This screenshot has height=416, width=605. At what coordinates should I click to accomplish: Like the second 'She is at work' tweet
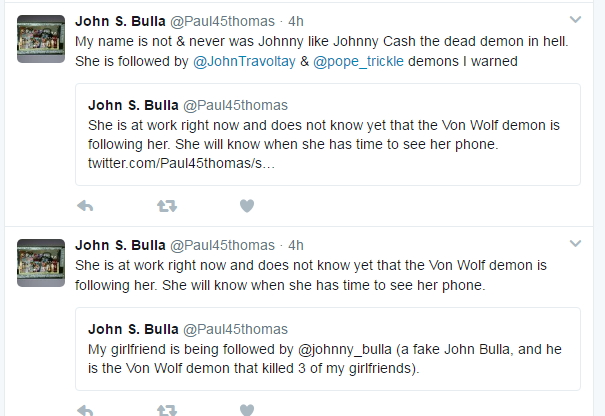point(247,410)
